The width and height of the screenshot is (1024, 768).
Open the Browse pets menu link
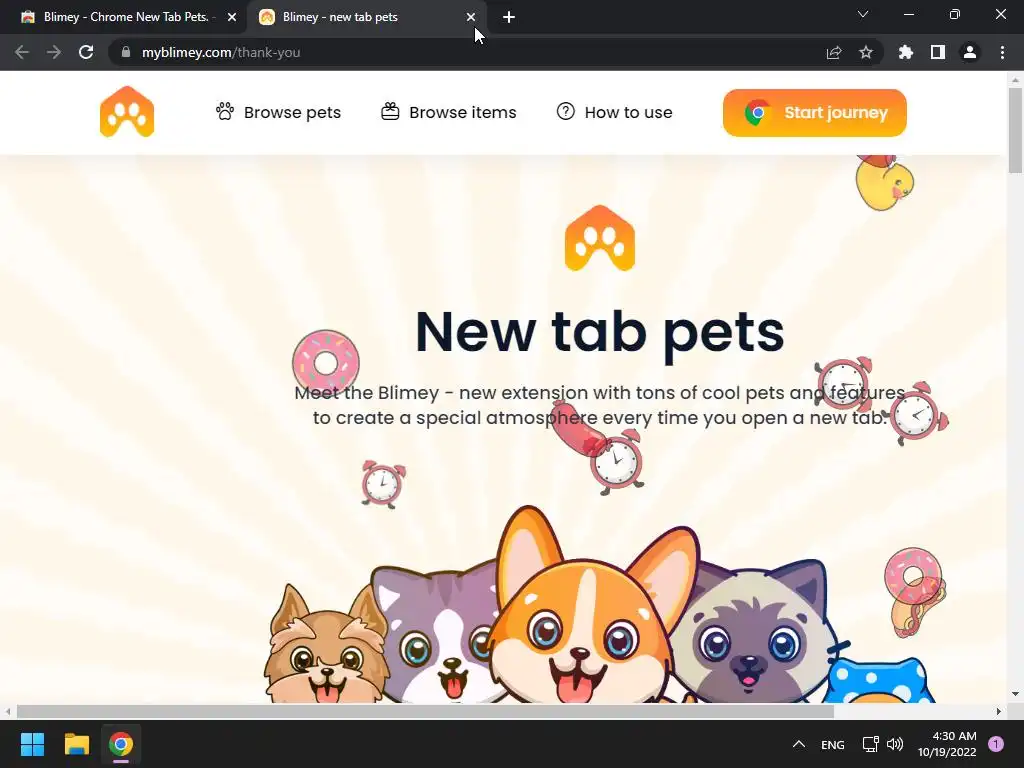pyautogui.click(x=278, y=112)
